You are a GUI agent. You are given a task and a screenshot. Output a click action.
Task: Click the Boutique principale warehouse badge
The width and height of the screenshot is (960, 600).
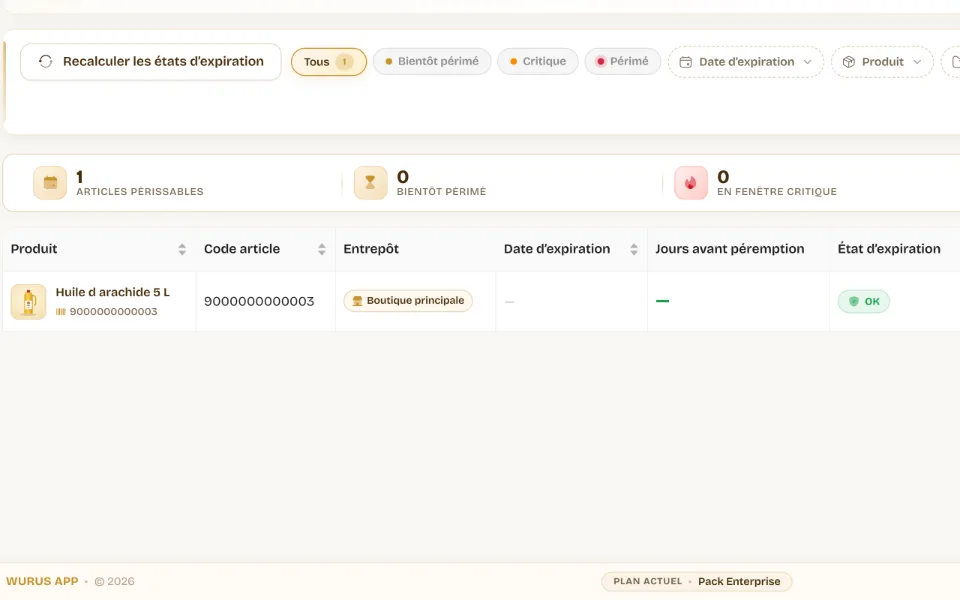tap(408, 301)
